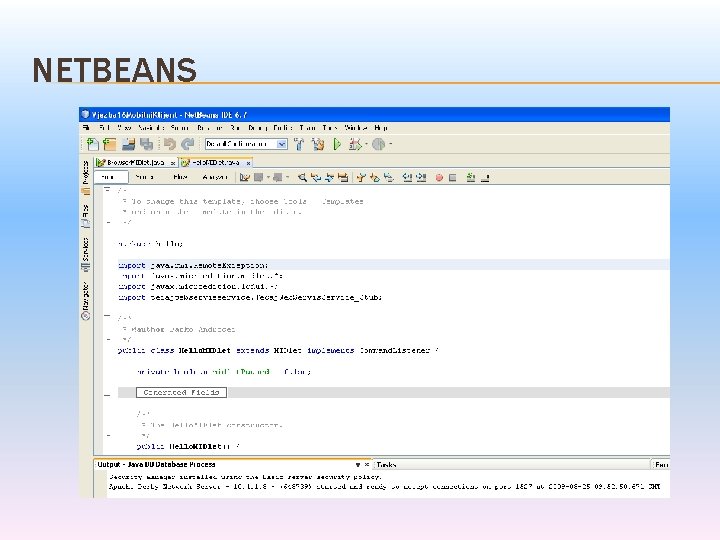Click the Undo arrow icon

click(x=169, y=144)
